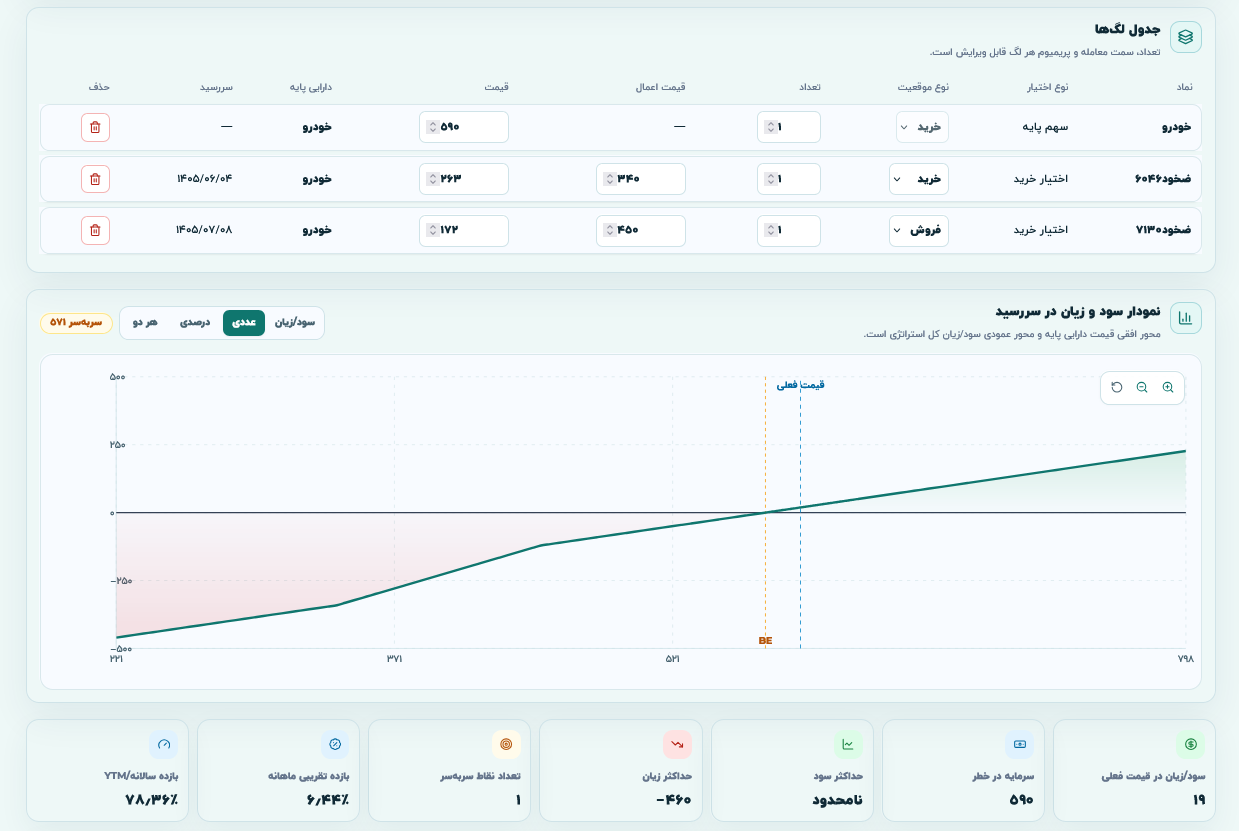The height and width of the screenshot is (831, 1240).
Task: Click the icon in the سرمایه در خطر card
Action: point(1020,744)
